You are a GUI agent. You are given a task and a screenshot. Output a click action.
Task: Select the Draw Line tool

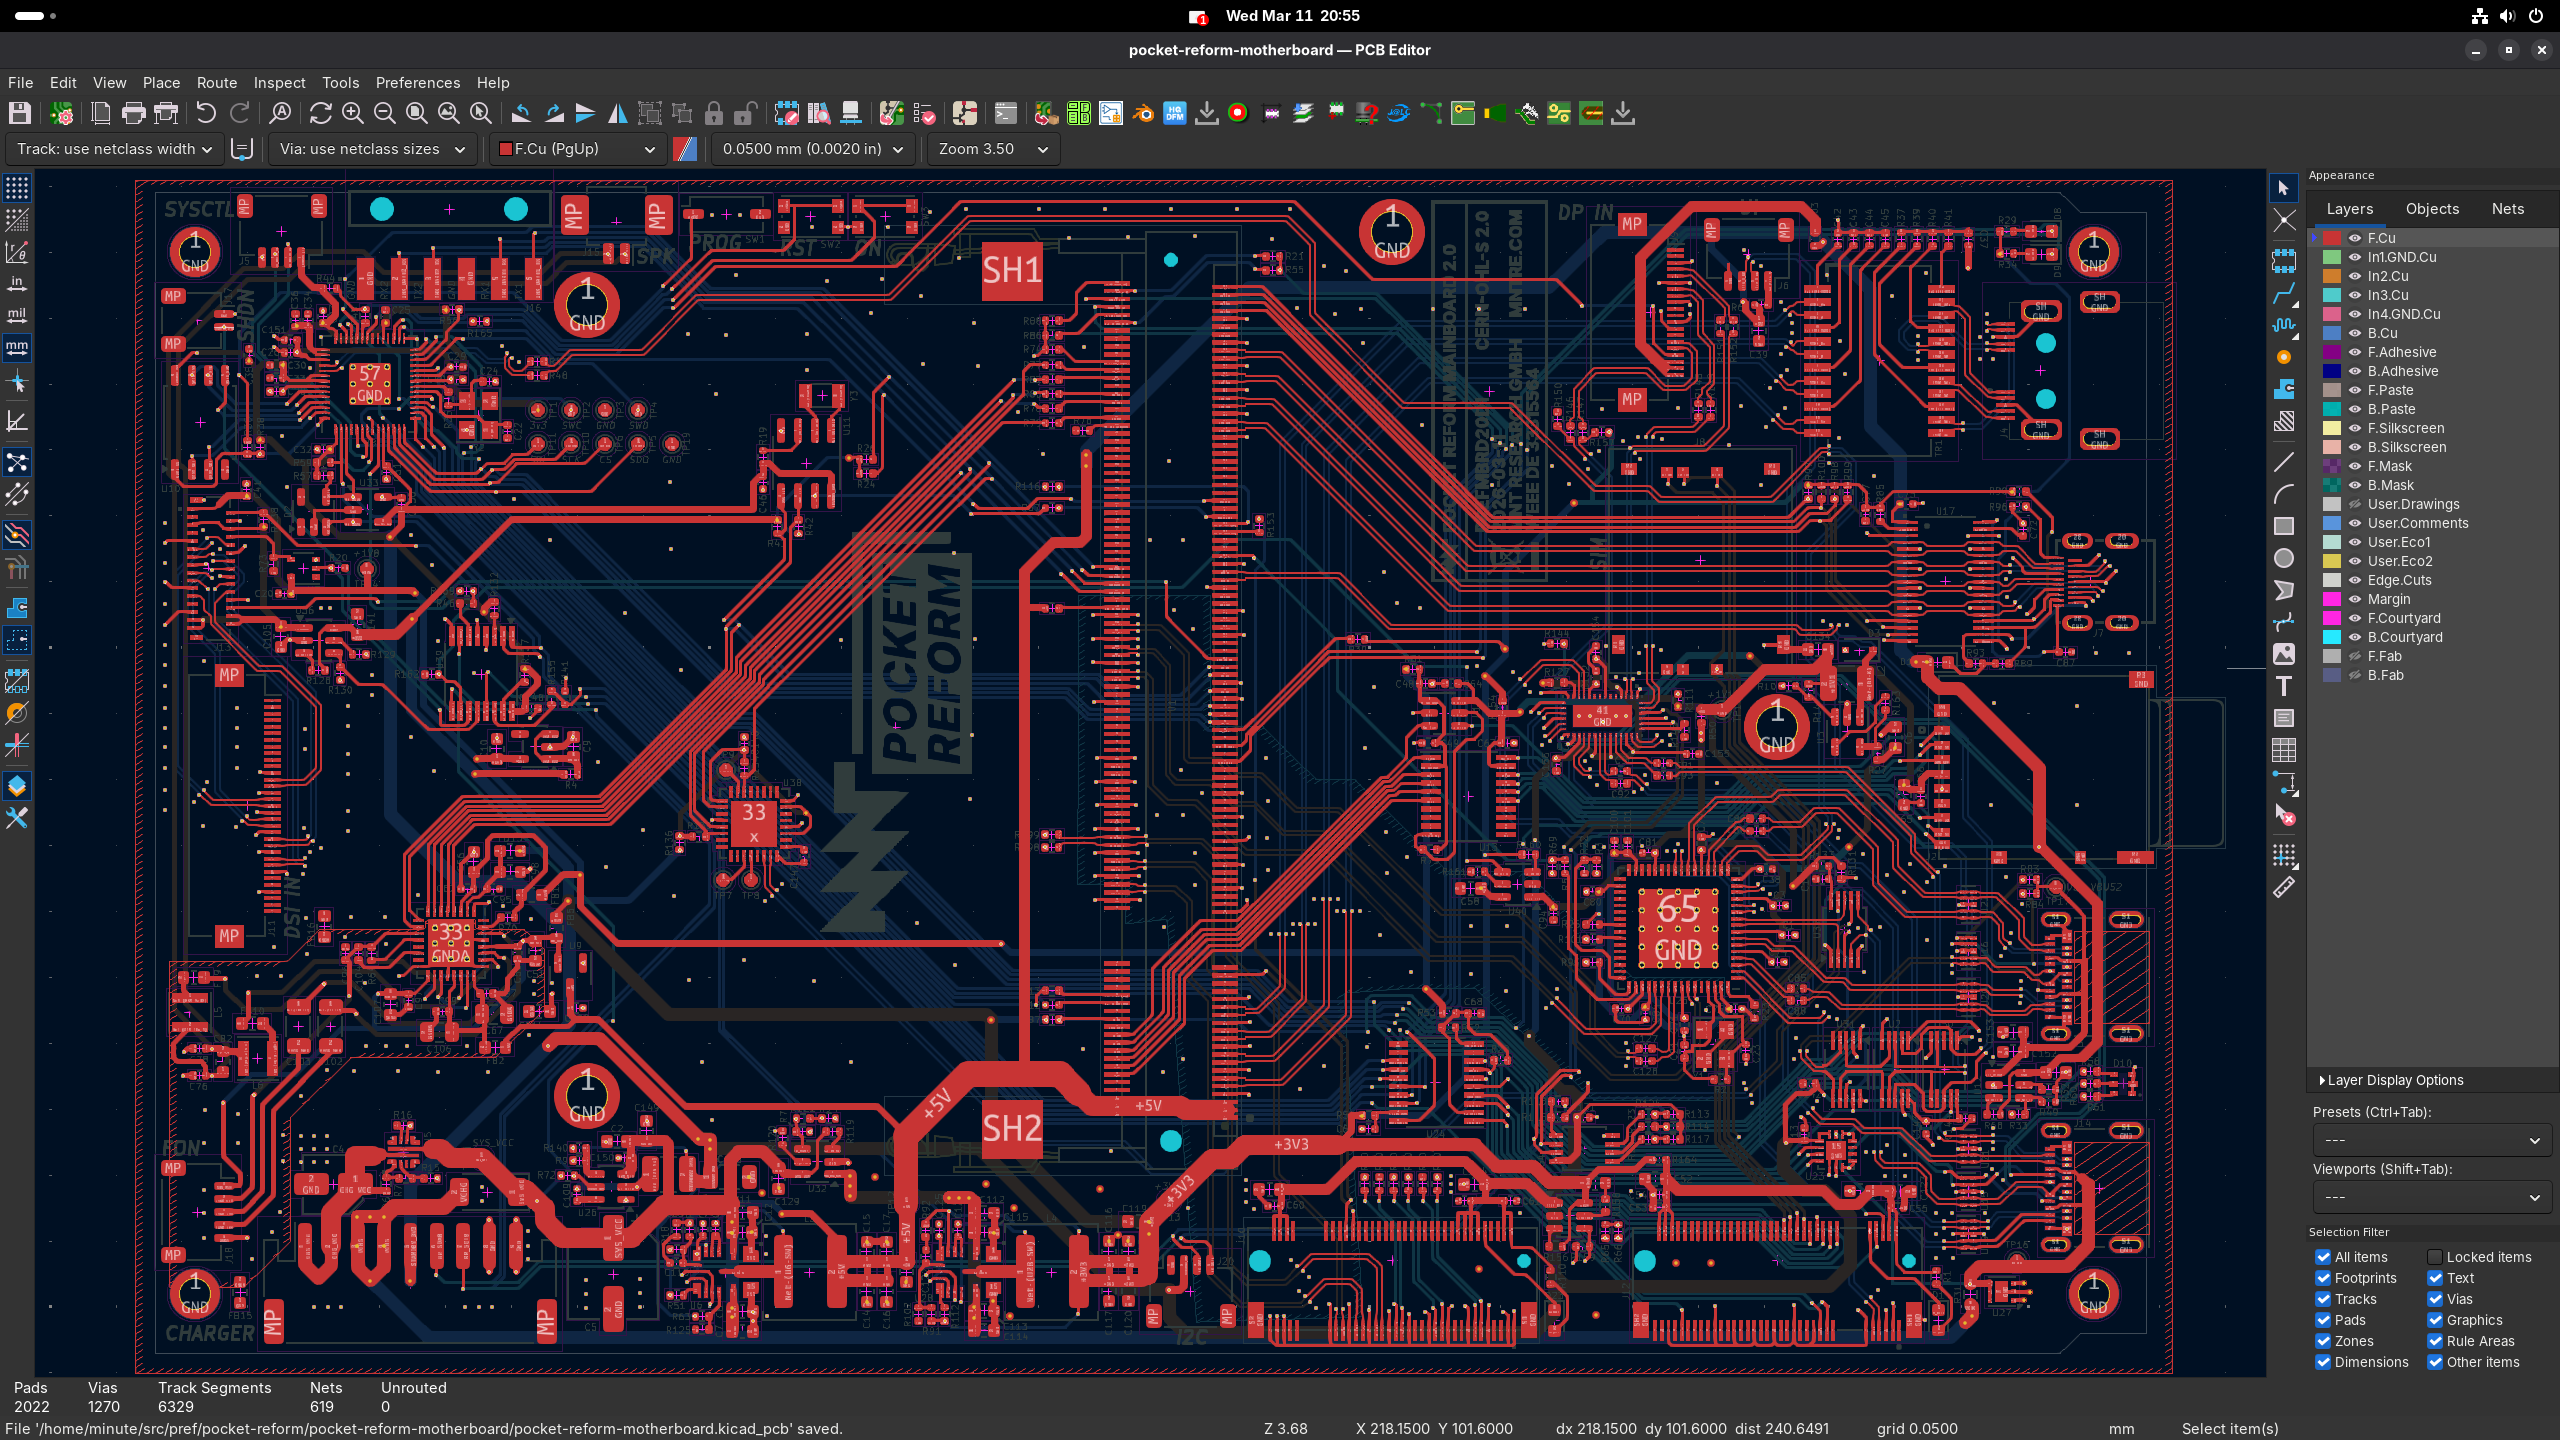[2284, 462]
